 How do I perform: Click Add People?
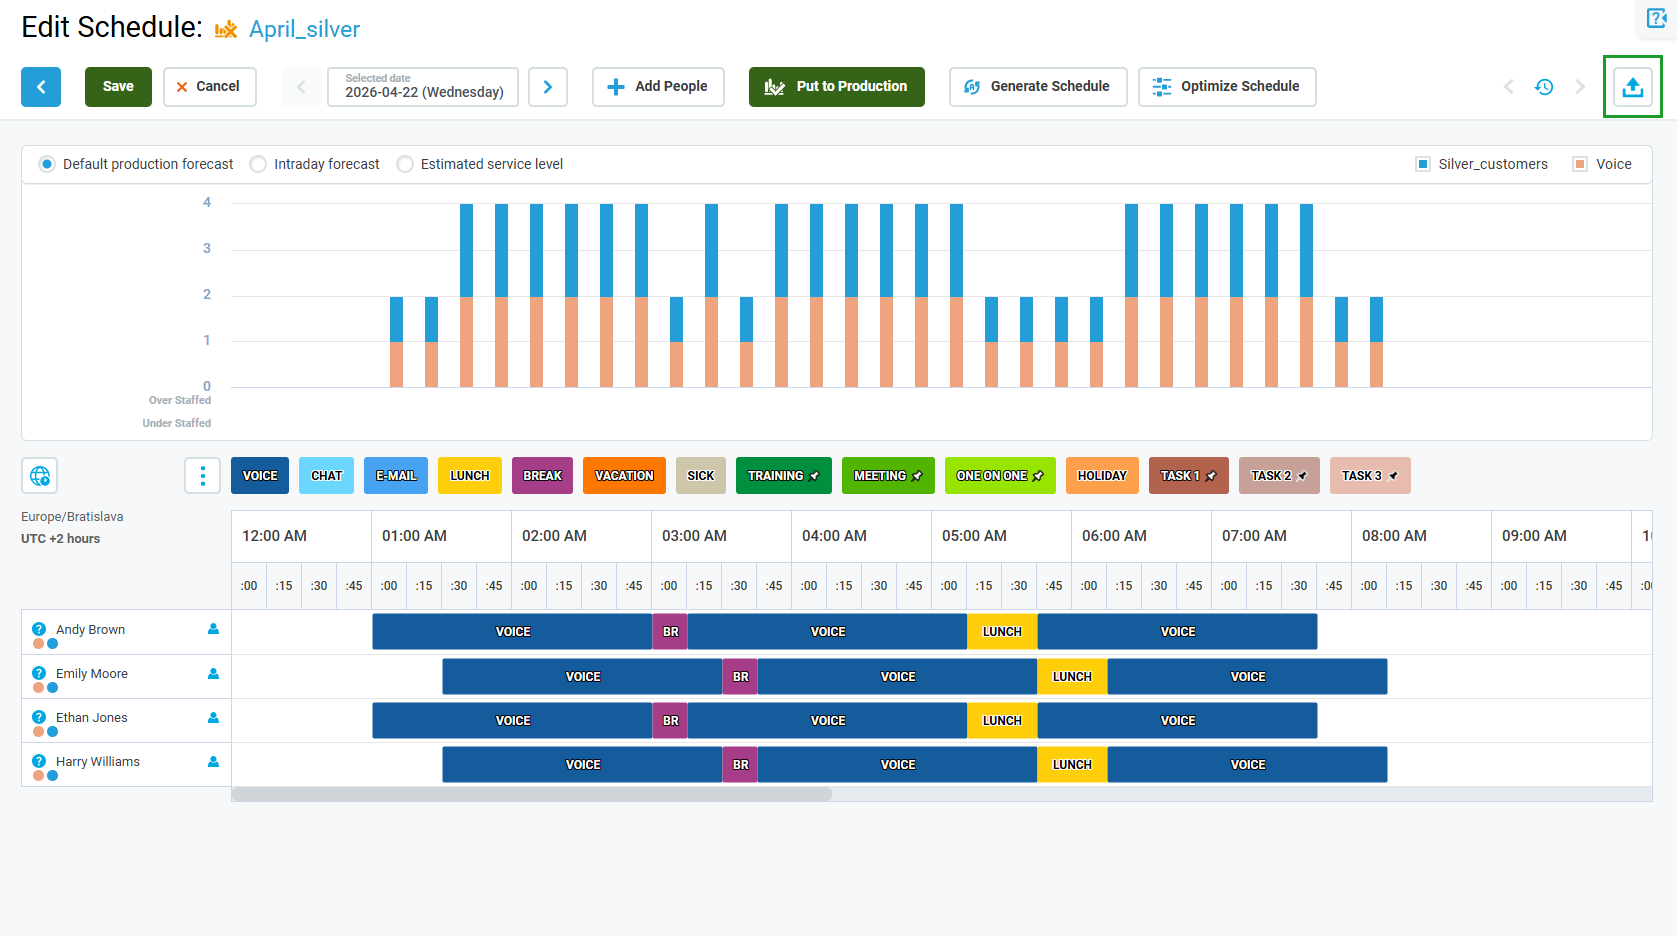click(x=658, y=87)
